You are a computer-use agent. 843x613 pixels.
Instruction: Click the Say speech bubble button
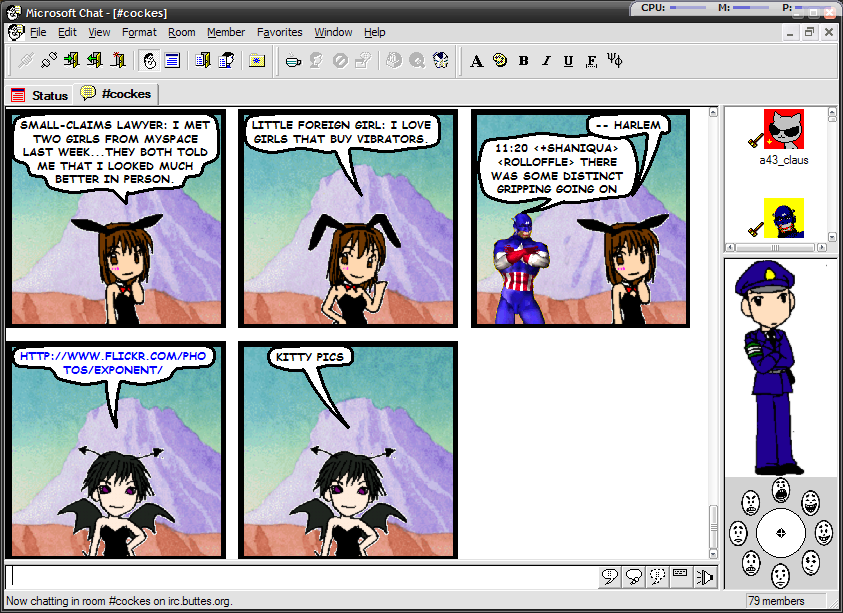[610, 577]
